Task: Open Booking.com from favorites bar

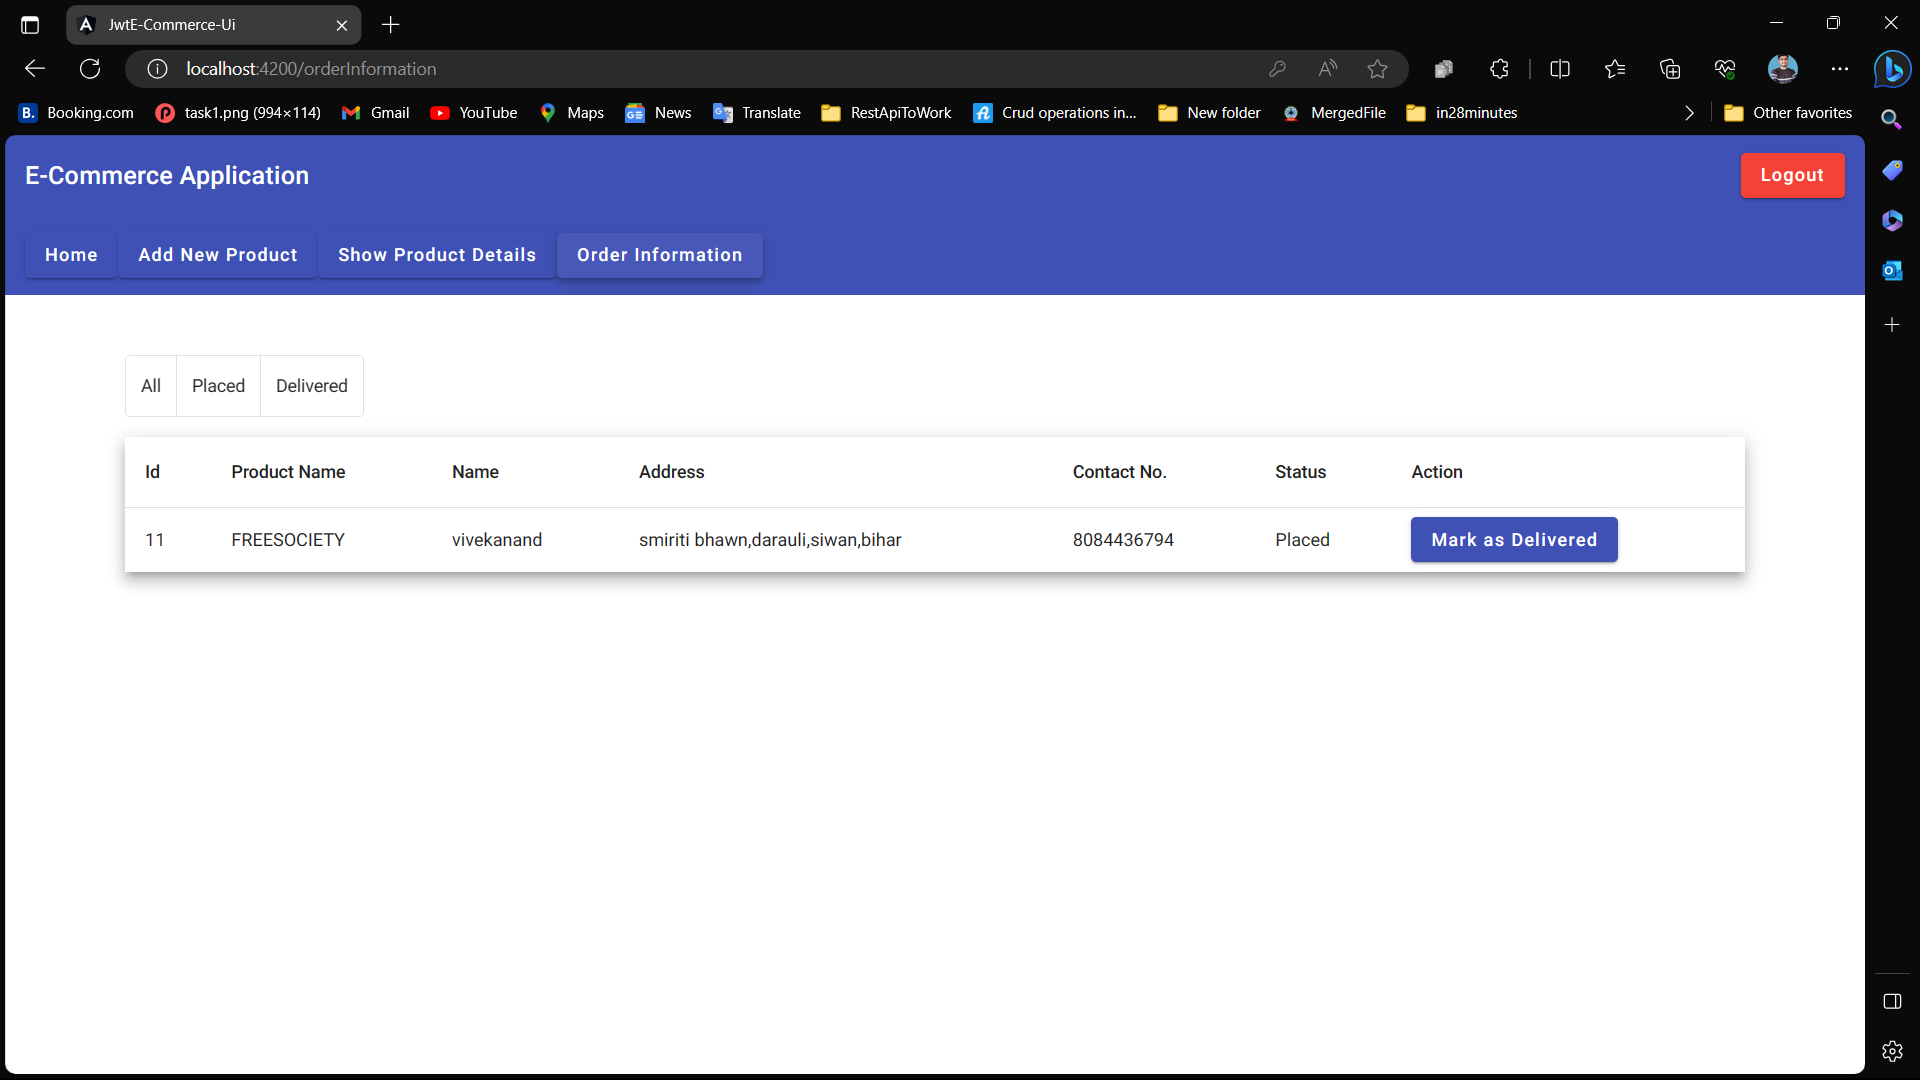Action: click(74, 112)
